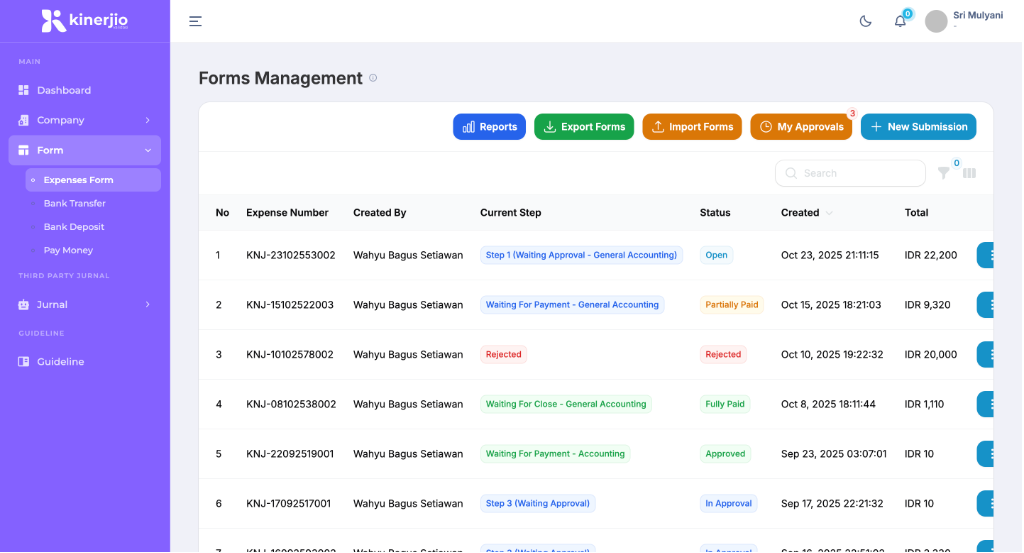Image resolution: width=1024 pixels, height=553 pixels.
Task: Click the Step 1 Waiting Approval badge
Action: coord(581,255)
